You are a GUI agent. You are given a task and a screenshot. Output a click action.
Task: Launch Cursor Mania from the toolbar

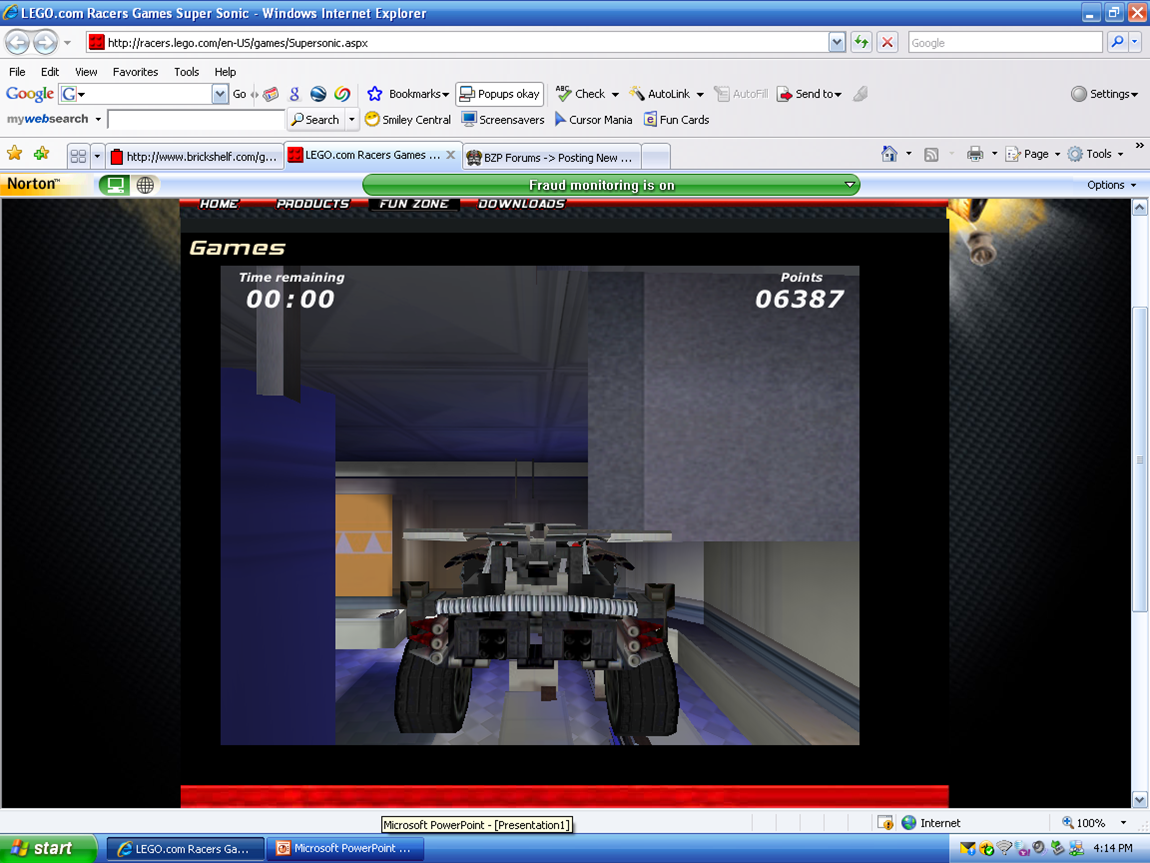(x=593, y=119)
